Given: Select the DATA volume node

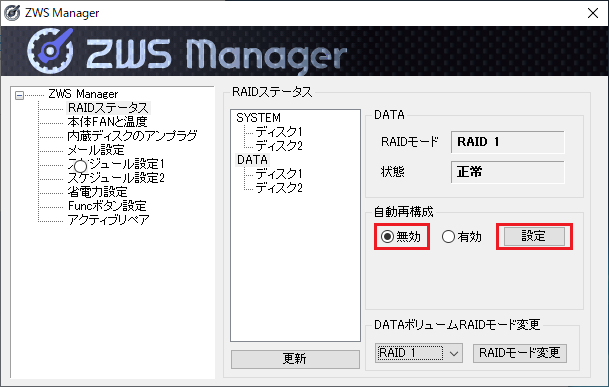Looking at the screenshot, I should pyautogui.click(x=252, y=160).
